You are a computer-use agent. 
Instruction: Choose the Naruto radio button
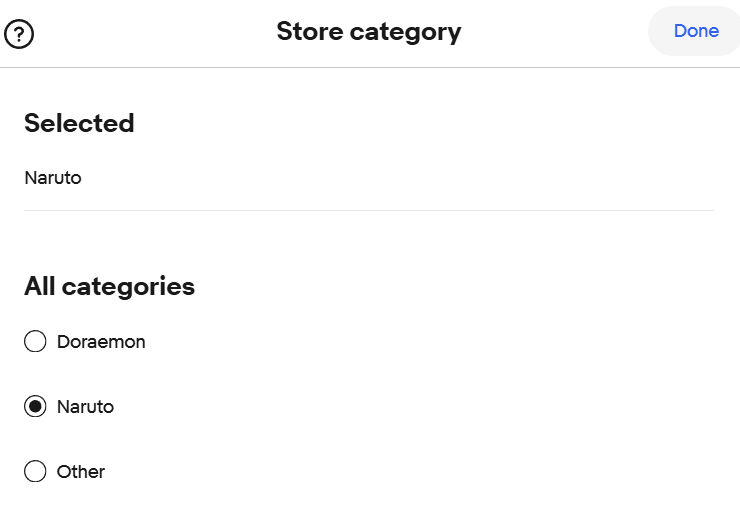[35, 407]
